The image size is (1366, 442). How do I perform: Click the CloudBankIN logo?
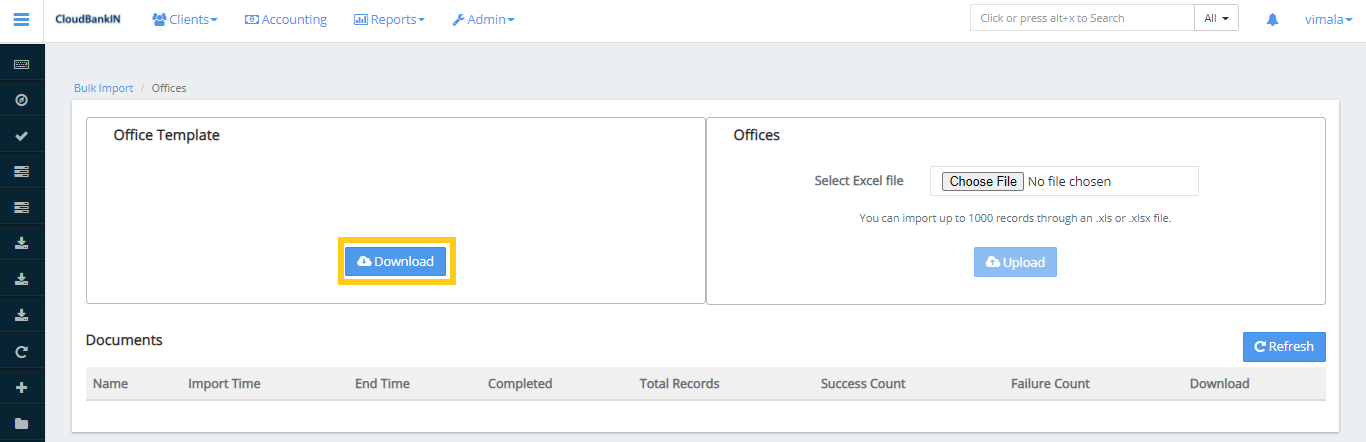coord(88,19)
